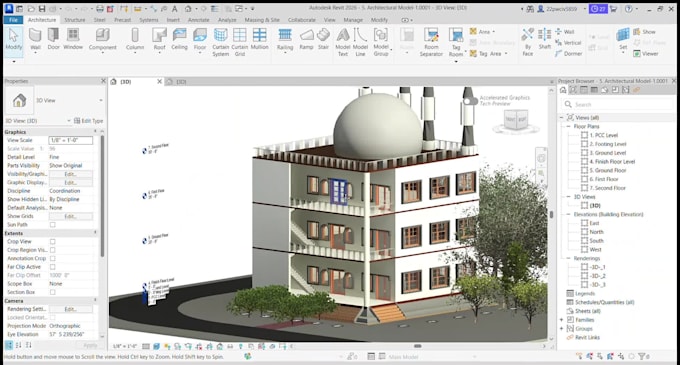The width and height of the screenshot is (680, 365).
Task: Click the Properties panel vertical scrollbar
Action: pos(102,196)
